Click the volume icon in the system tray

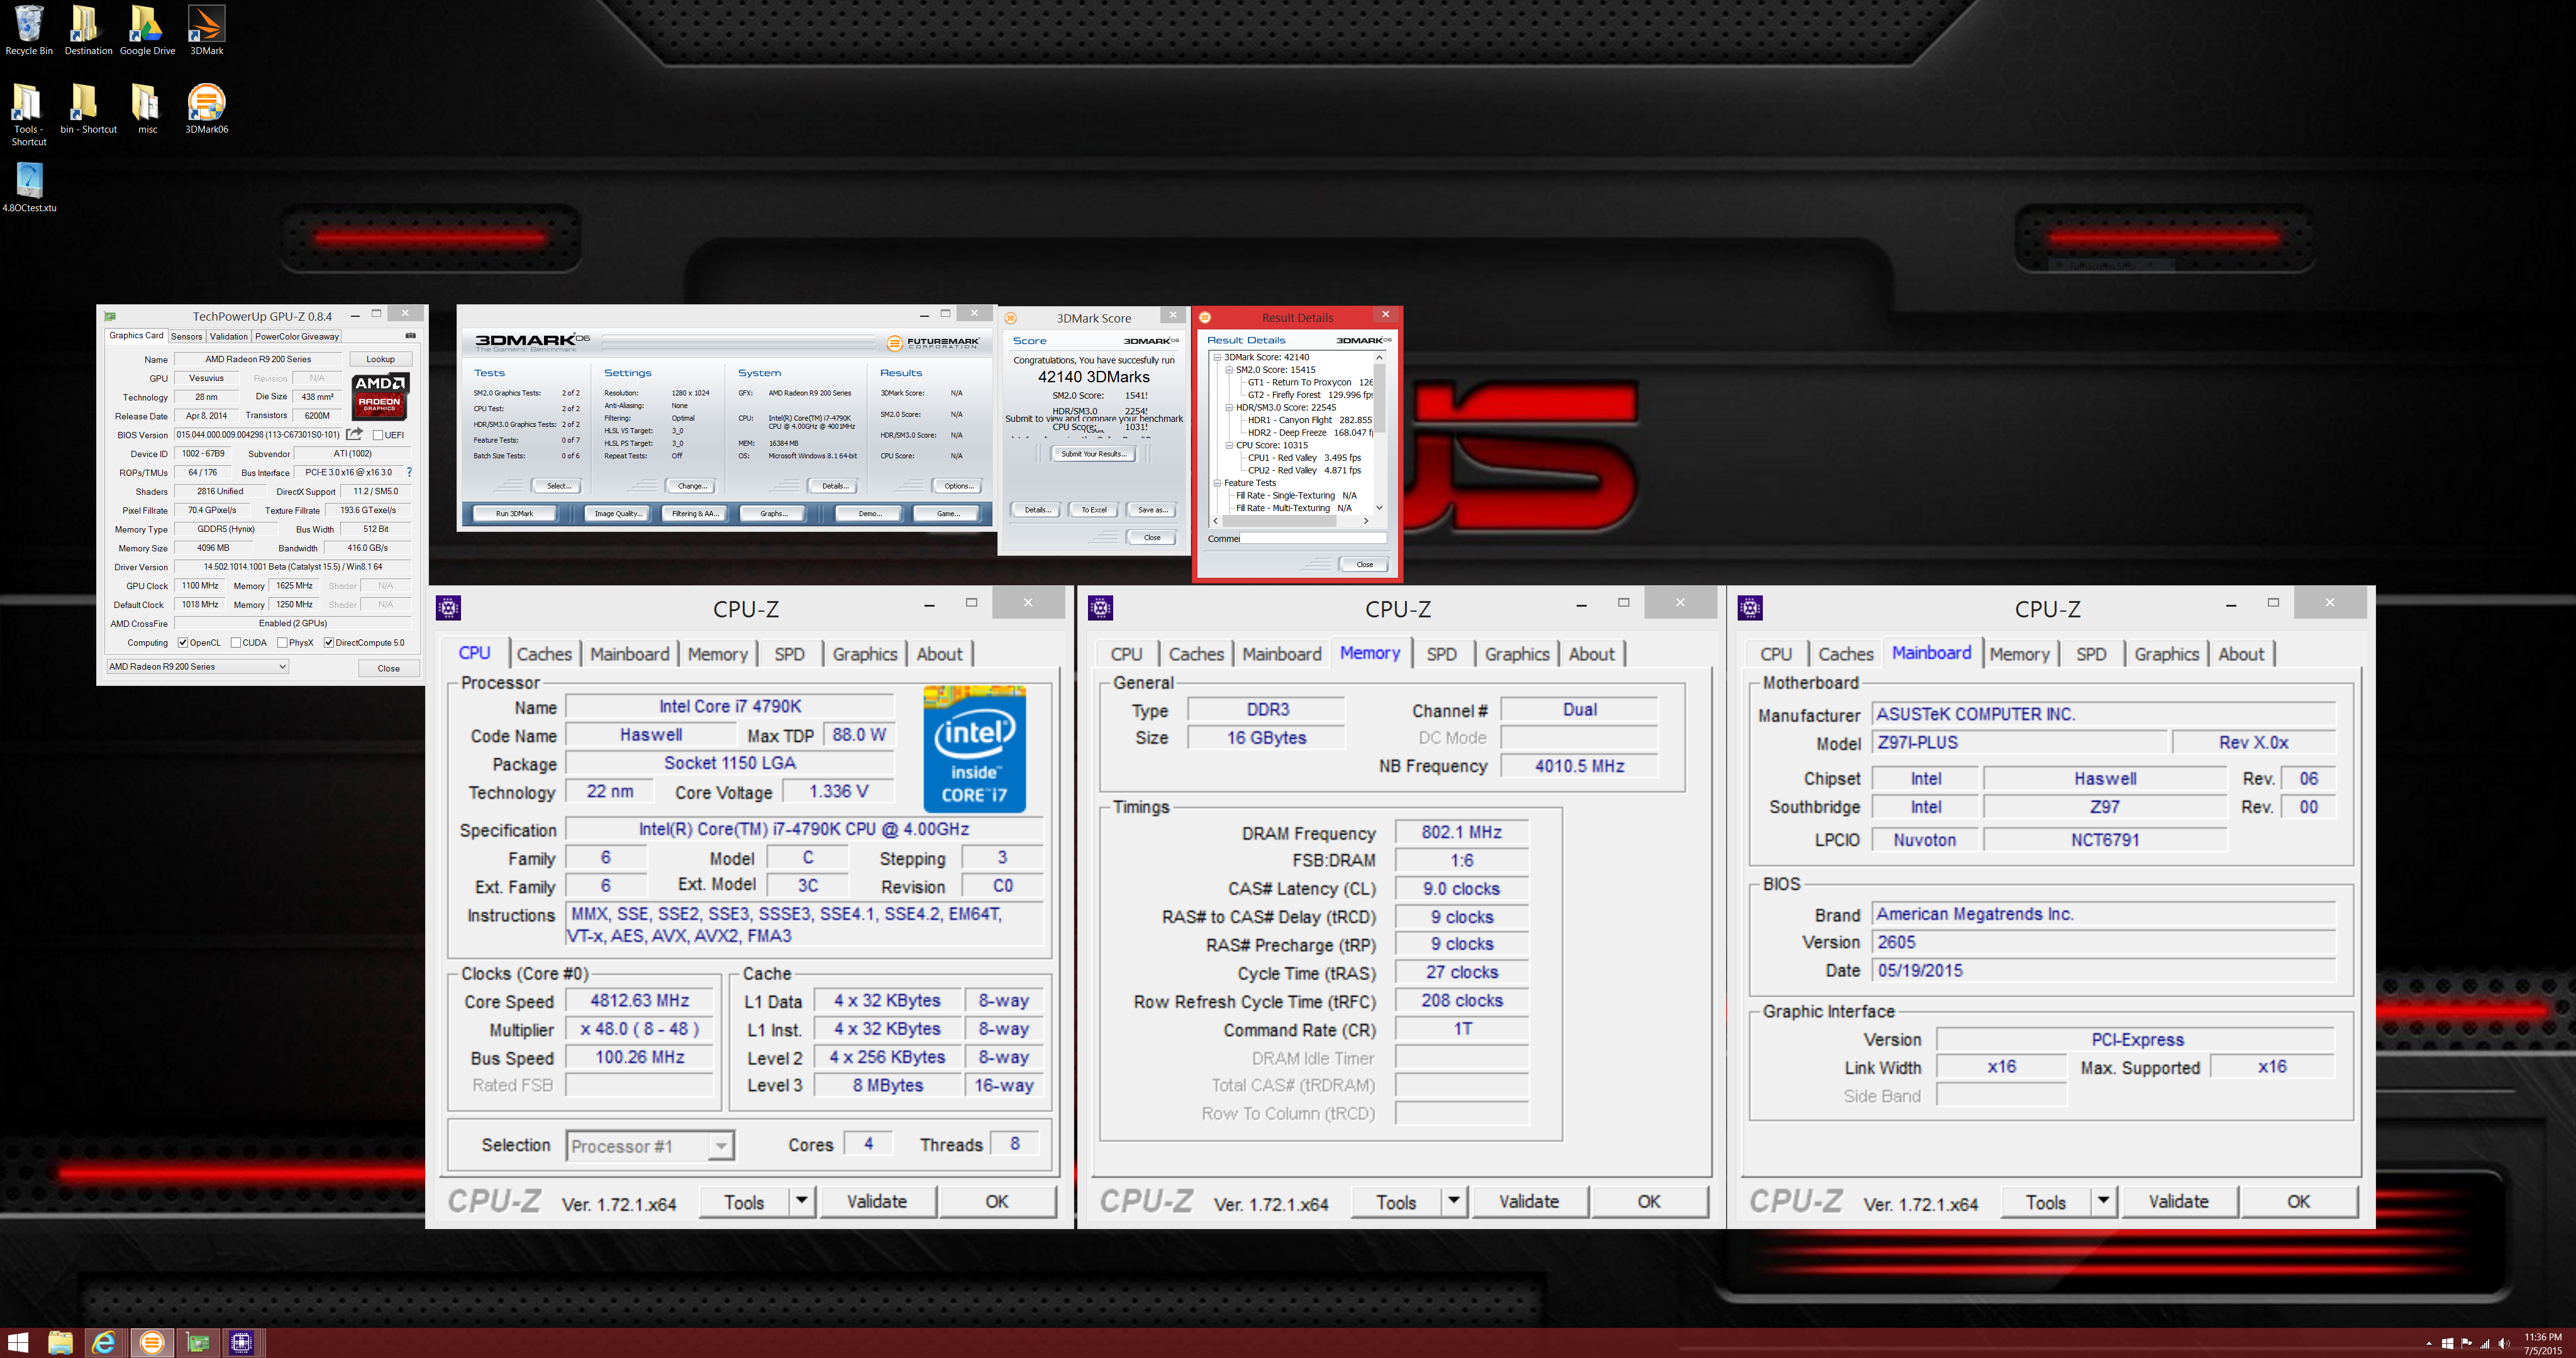[x=2503, y=1344]
